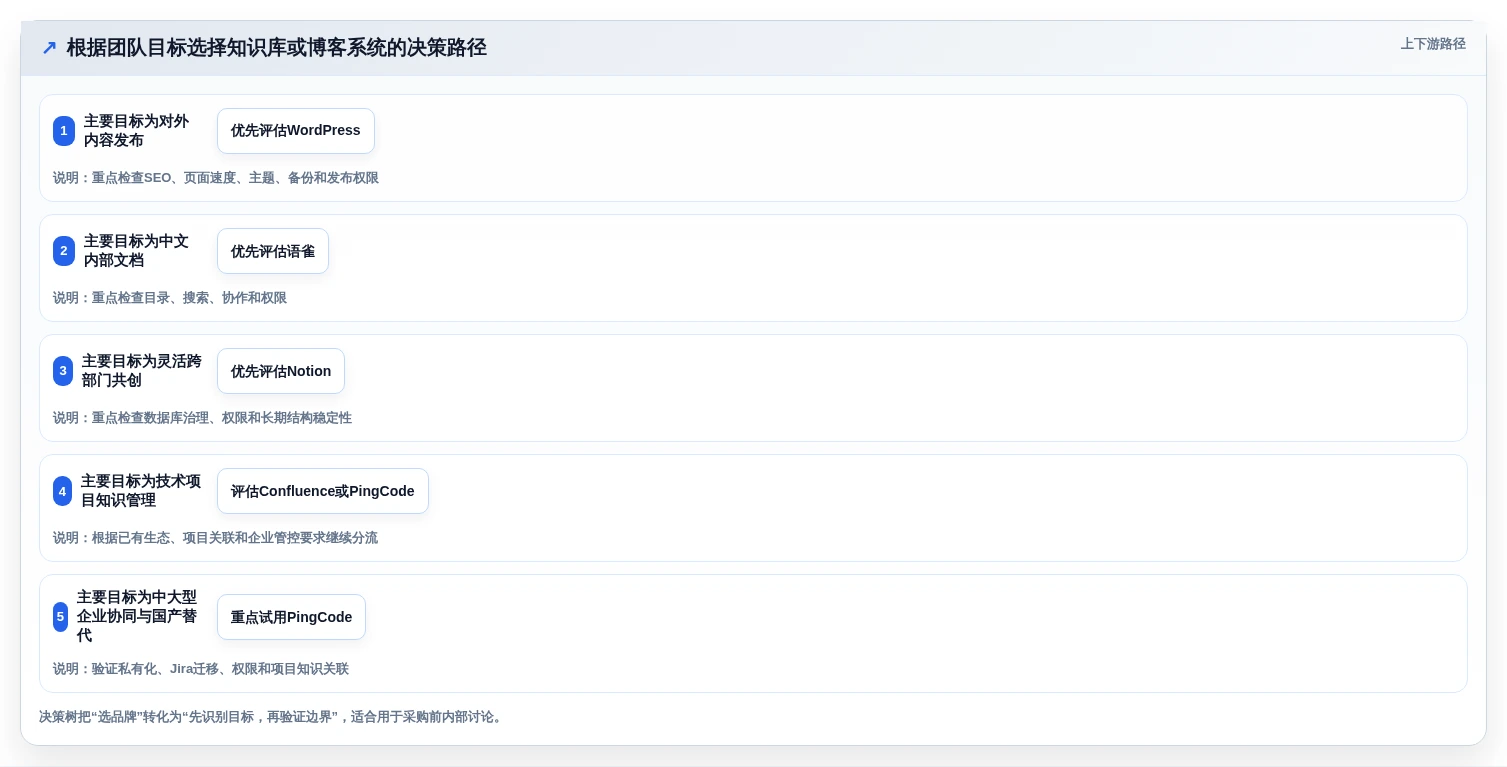Click the 优先评估语雀 button

tap(273, 251)
